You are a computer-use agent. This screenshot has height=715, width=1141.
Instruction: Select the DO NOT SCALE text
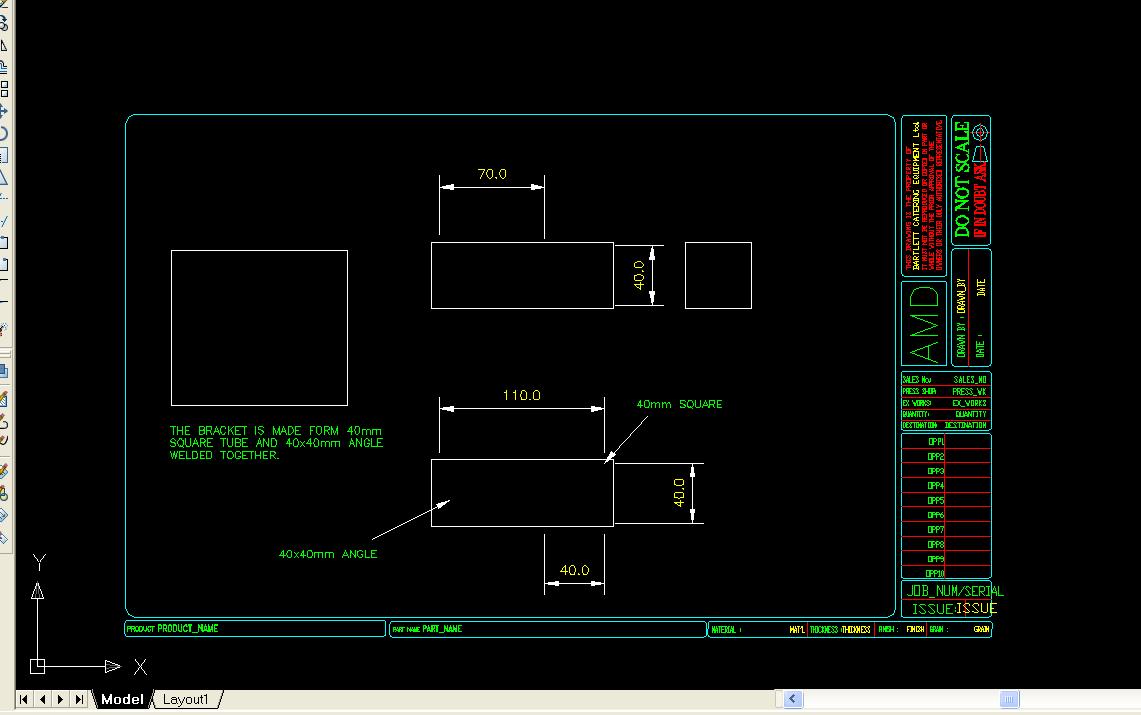click(962, 179)
